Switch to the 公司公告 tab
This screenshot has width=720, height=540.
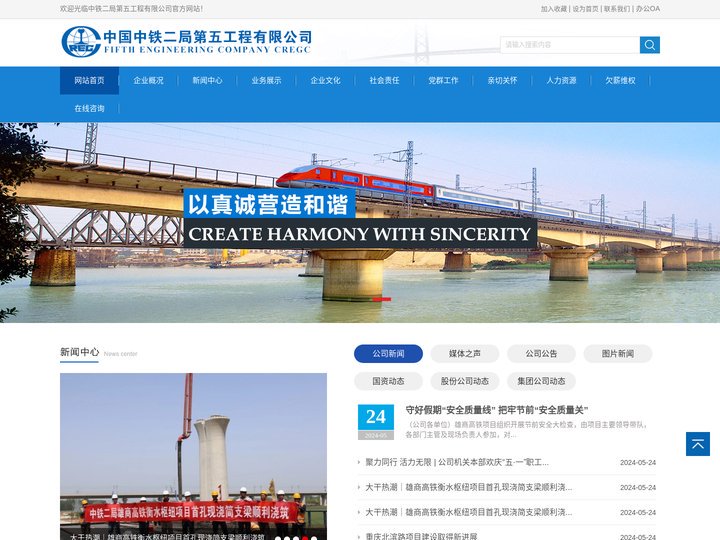pos(541,354)
